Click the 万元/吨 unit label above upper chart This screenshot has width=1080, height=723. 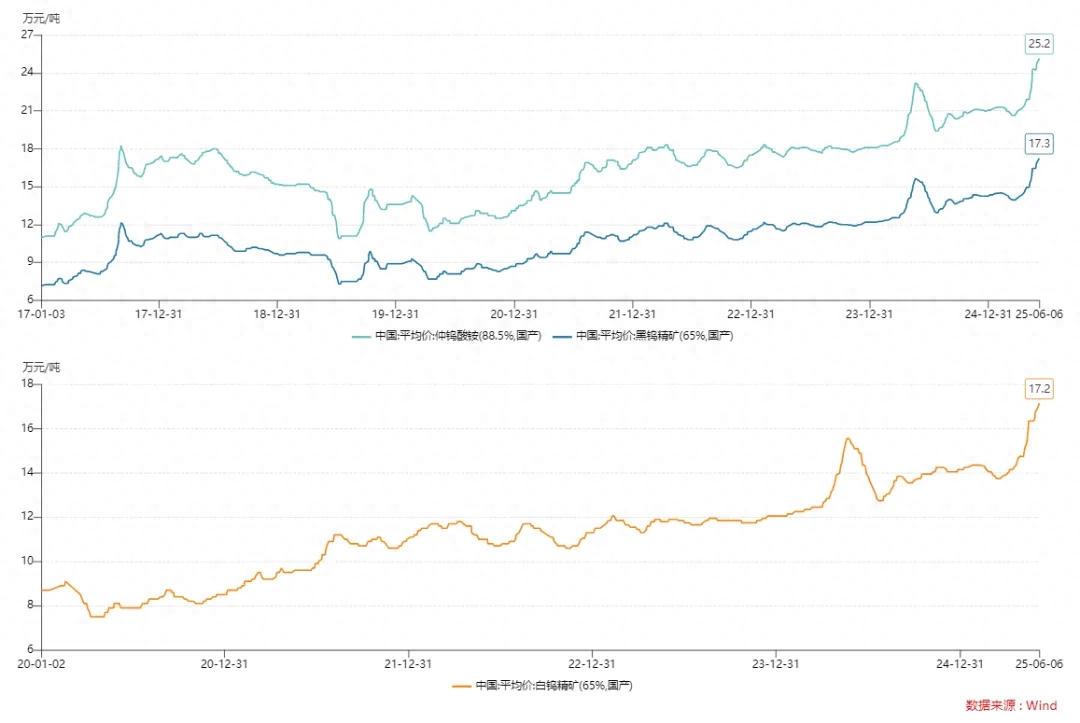(x=41, y=17)
